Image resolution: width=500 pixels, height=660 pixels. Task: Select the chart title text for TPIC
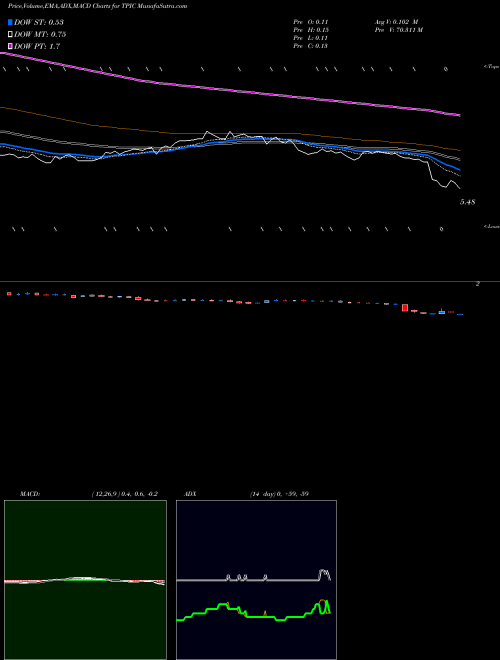coord(98,6)
